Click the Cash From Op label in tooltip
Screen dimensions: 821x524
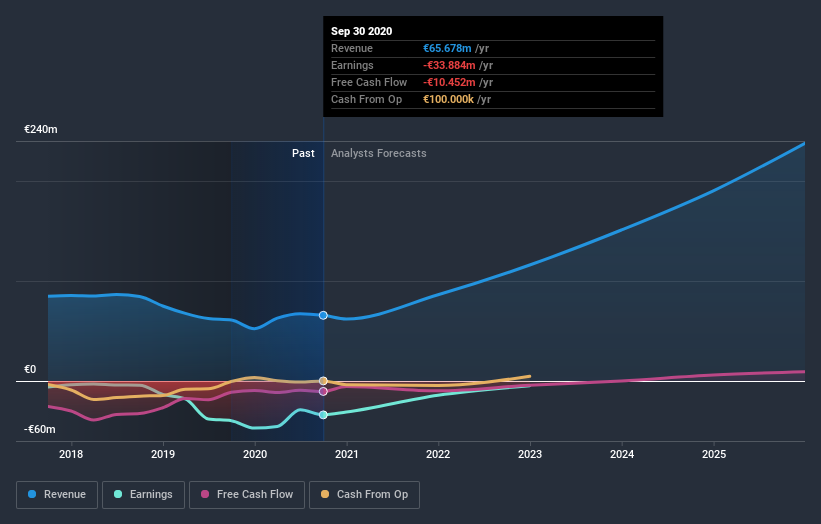pyautogui.click(x=367, y=99)
